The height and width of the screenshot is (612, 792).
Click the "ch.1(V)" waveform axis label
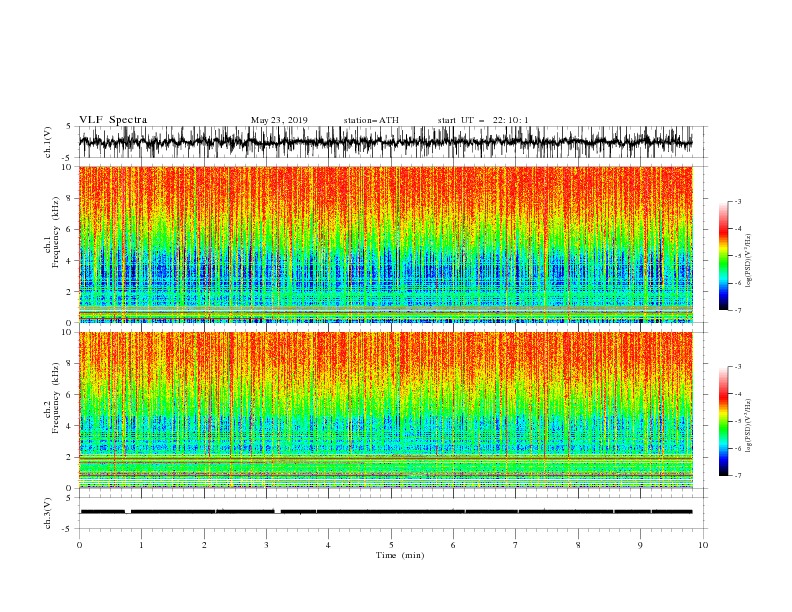pos(48,142)
